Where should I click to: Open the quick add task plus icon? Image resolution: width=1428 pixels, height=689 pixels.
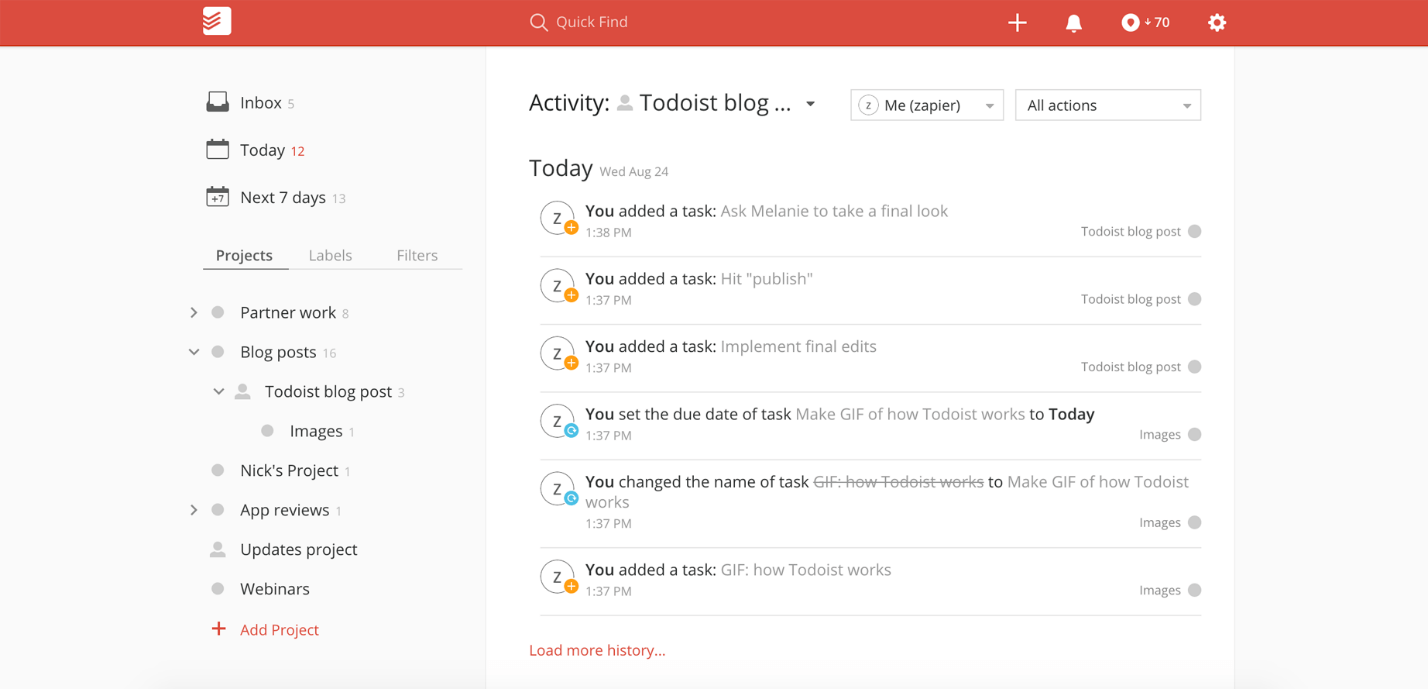[1017, 22]
